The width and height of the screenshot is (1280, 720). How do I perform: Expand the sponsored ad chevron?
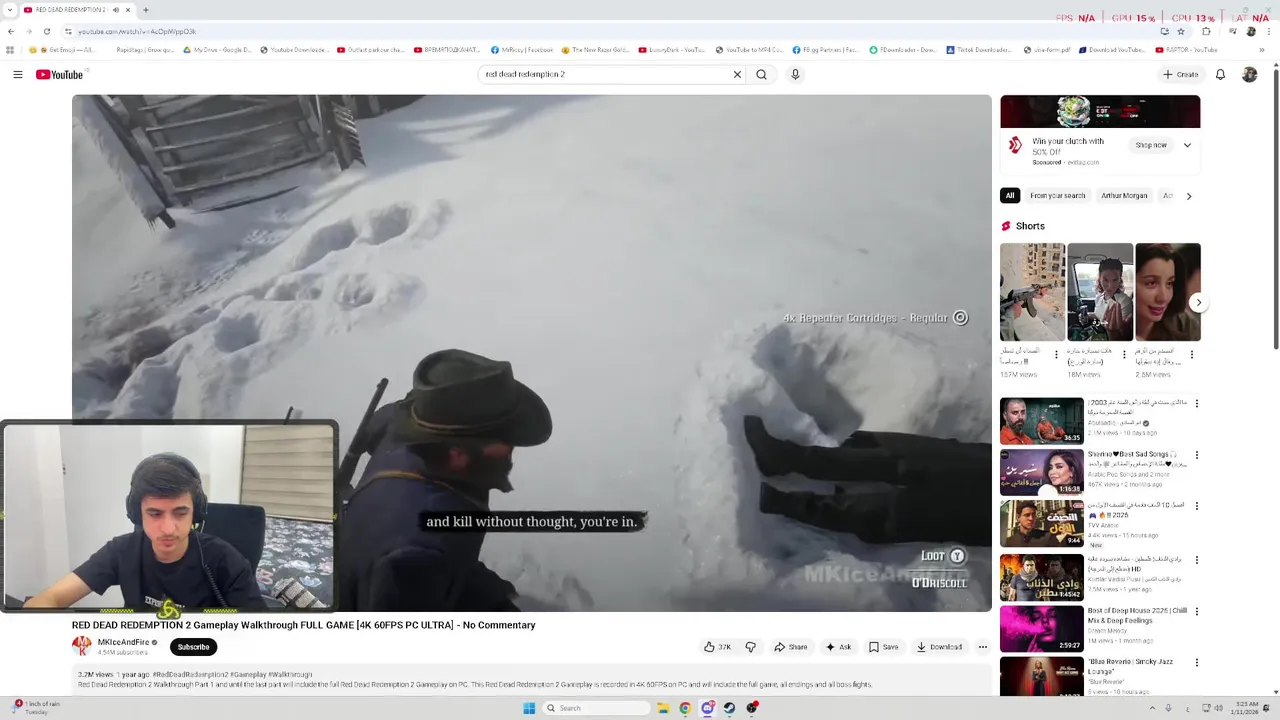pos(1187,145)
